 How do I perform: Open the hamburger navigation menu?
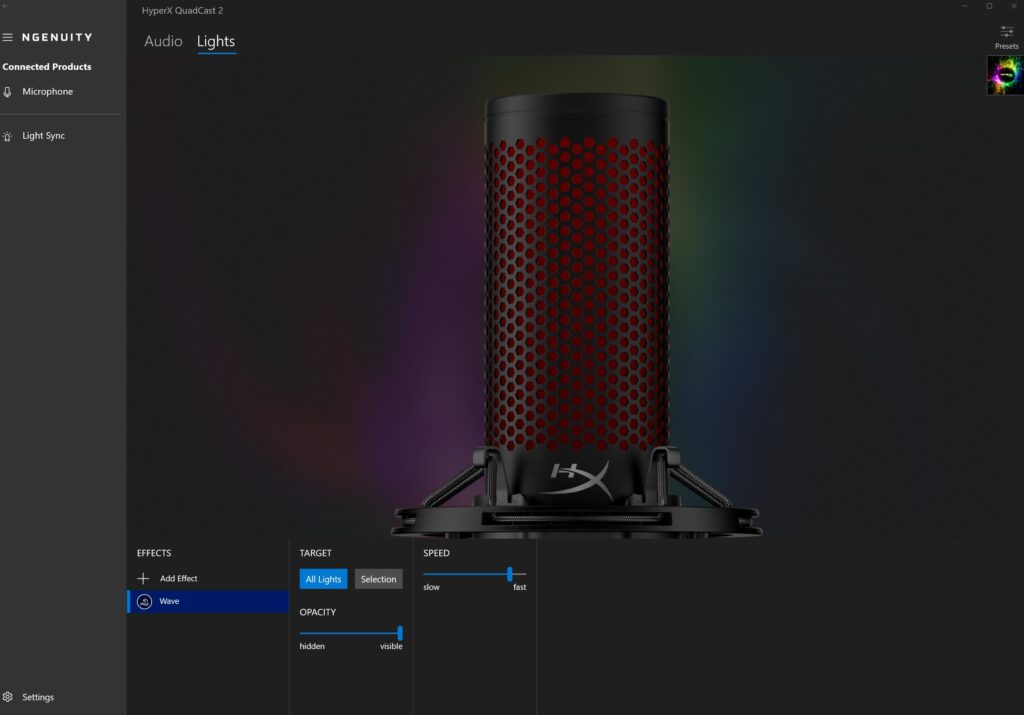coord(8,38)
